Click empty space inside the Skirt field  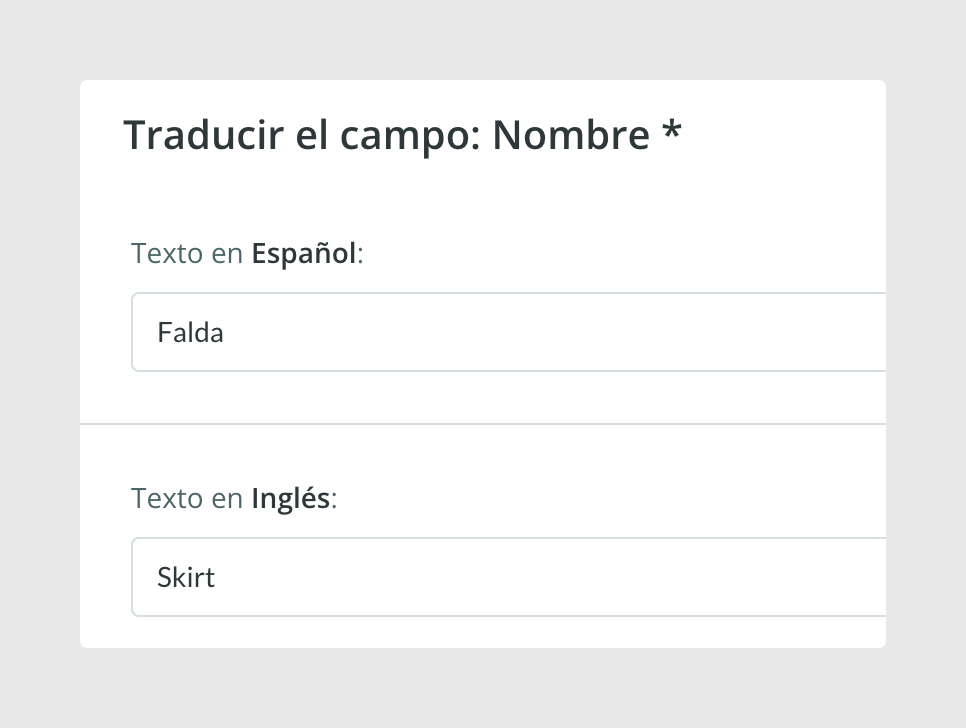pyautogui.click(x=554, y=577)
